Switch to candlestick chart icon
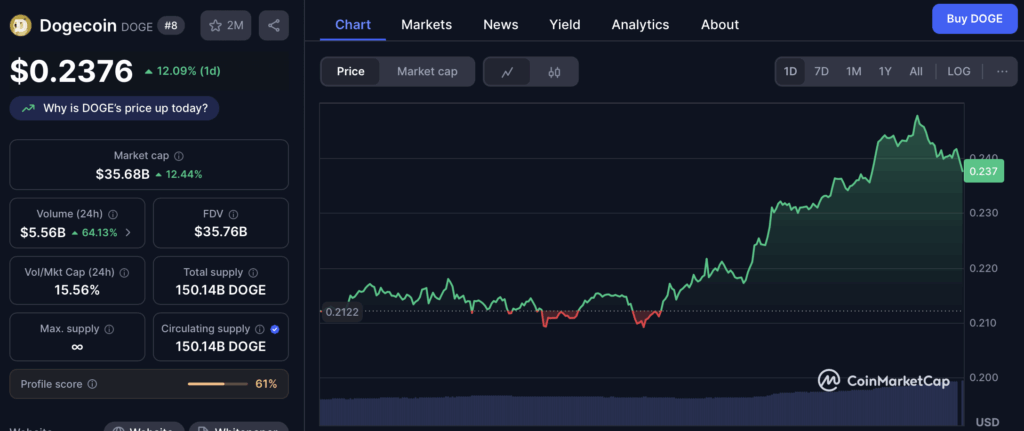This screenshot has width=1024, height=431. (554, 72)
